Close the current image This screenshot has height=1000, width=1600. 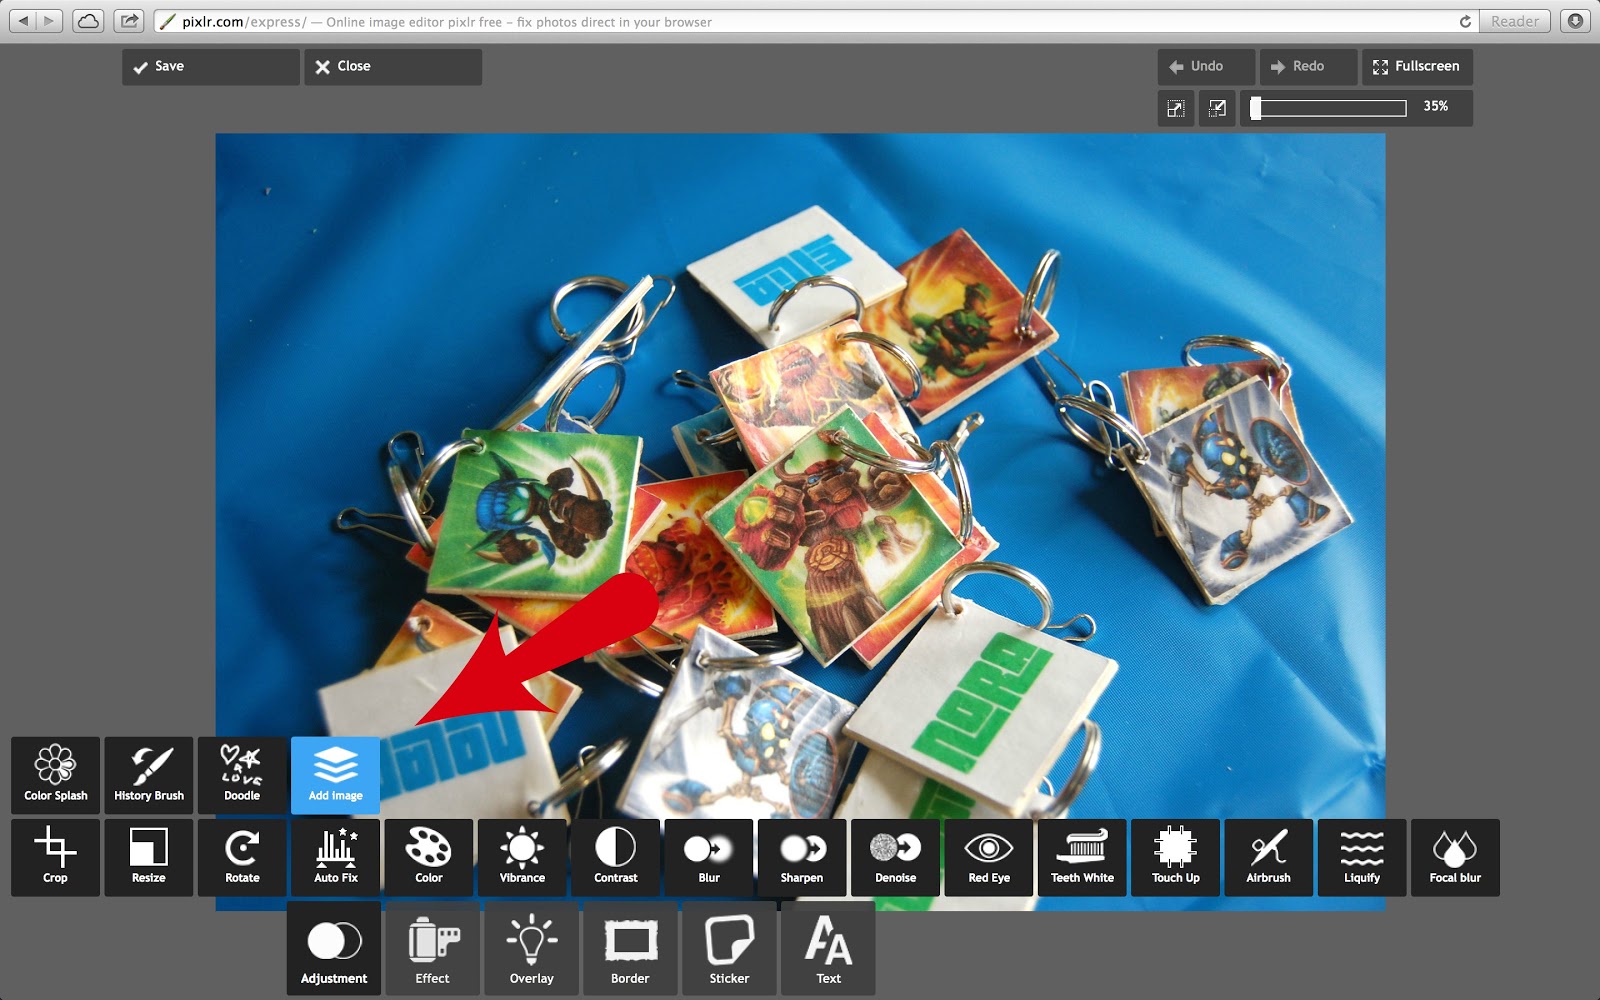(393, 67)
